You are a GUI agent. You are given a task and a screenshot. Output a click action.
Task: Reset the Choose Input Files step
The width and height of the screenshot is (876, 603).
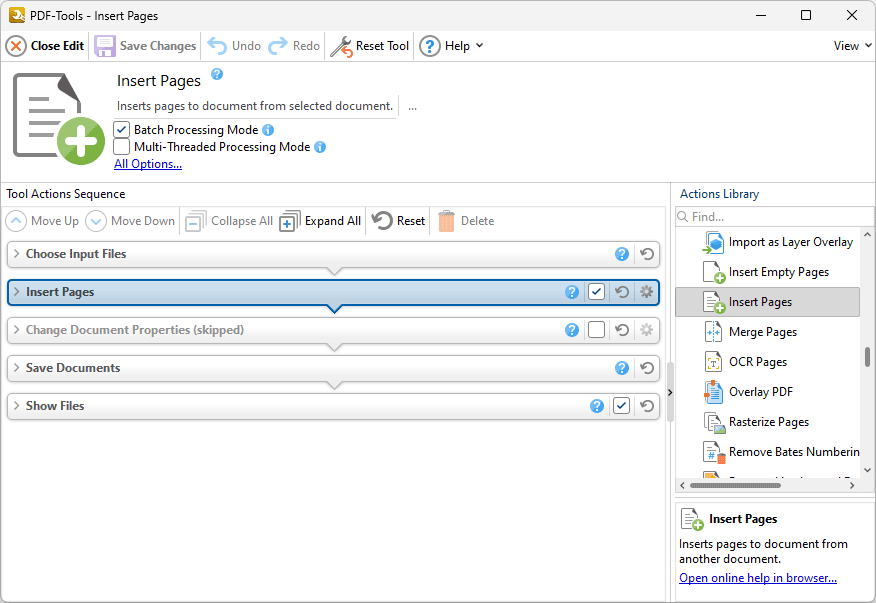tap(647, 254)
